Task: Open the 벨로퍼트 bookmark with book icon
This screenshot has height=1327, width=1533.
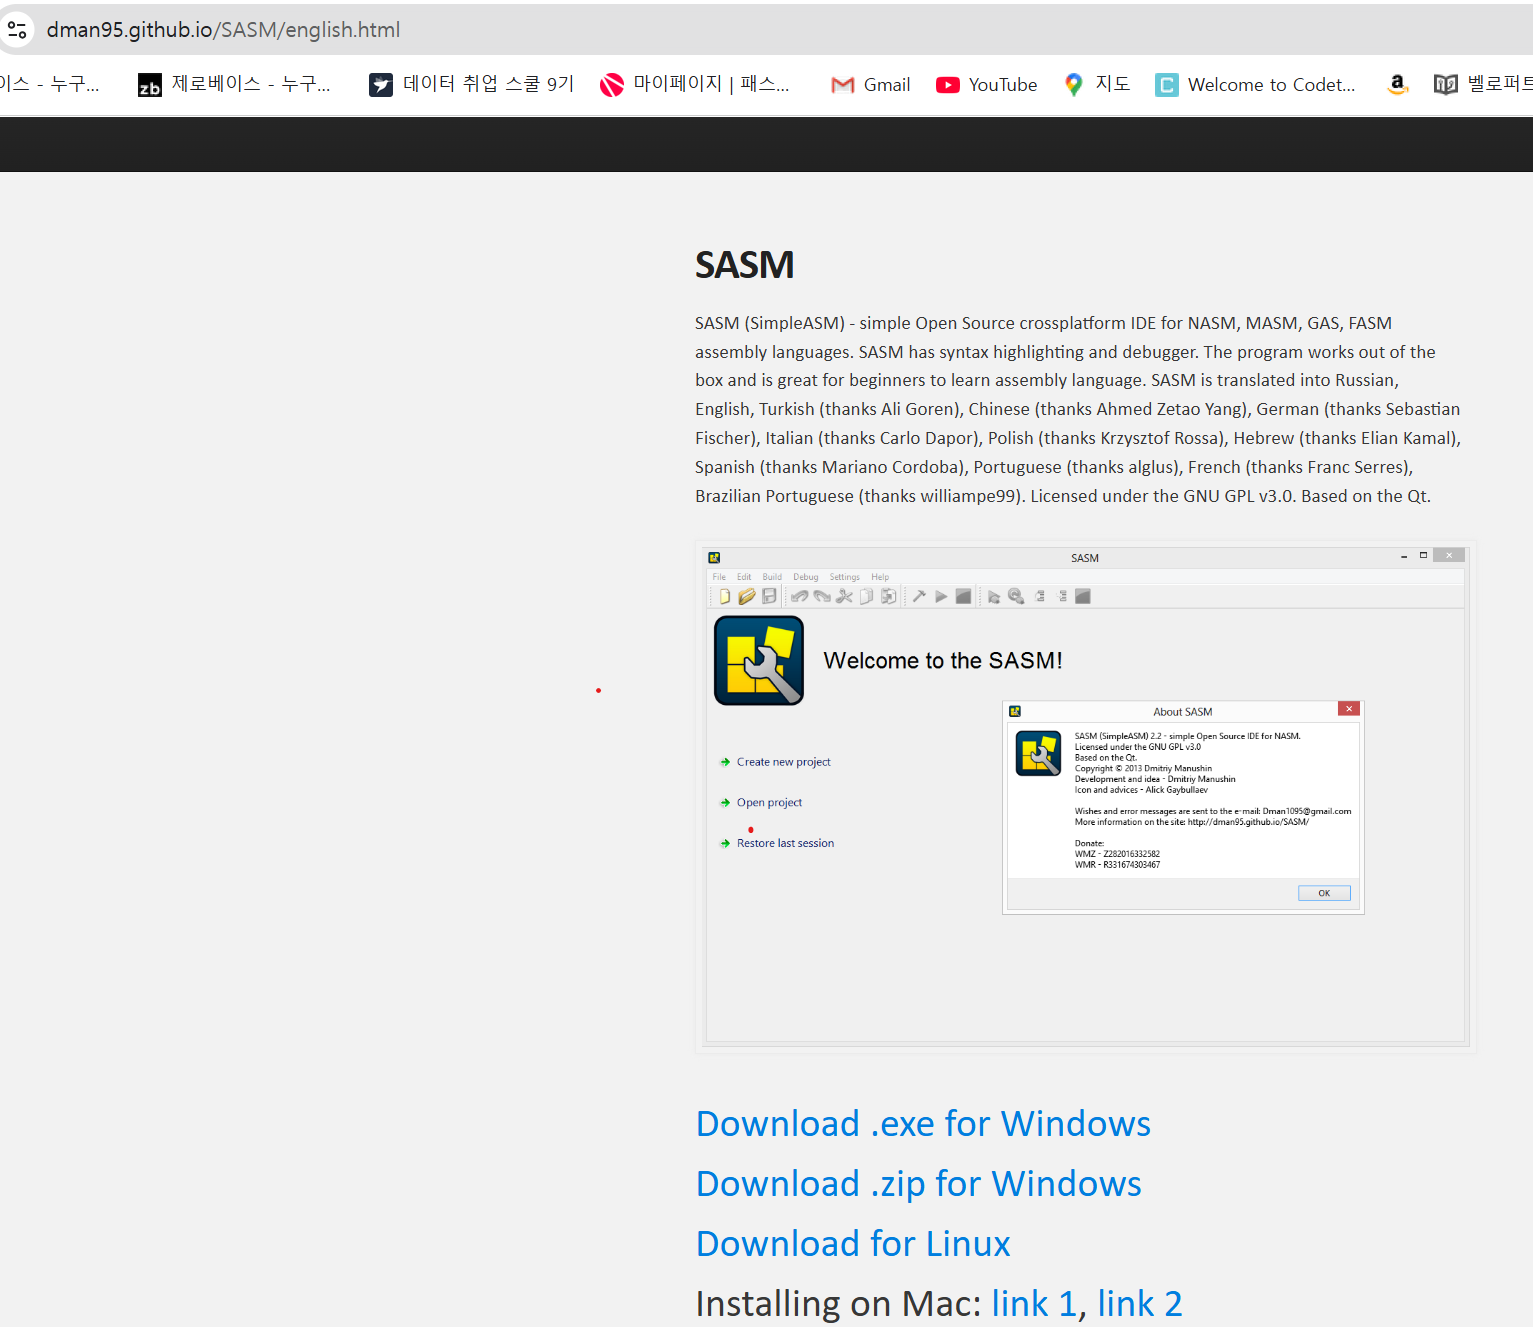Action: [x=1483, y=85]
